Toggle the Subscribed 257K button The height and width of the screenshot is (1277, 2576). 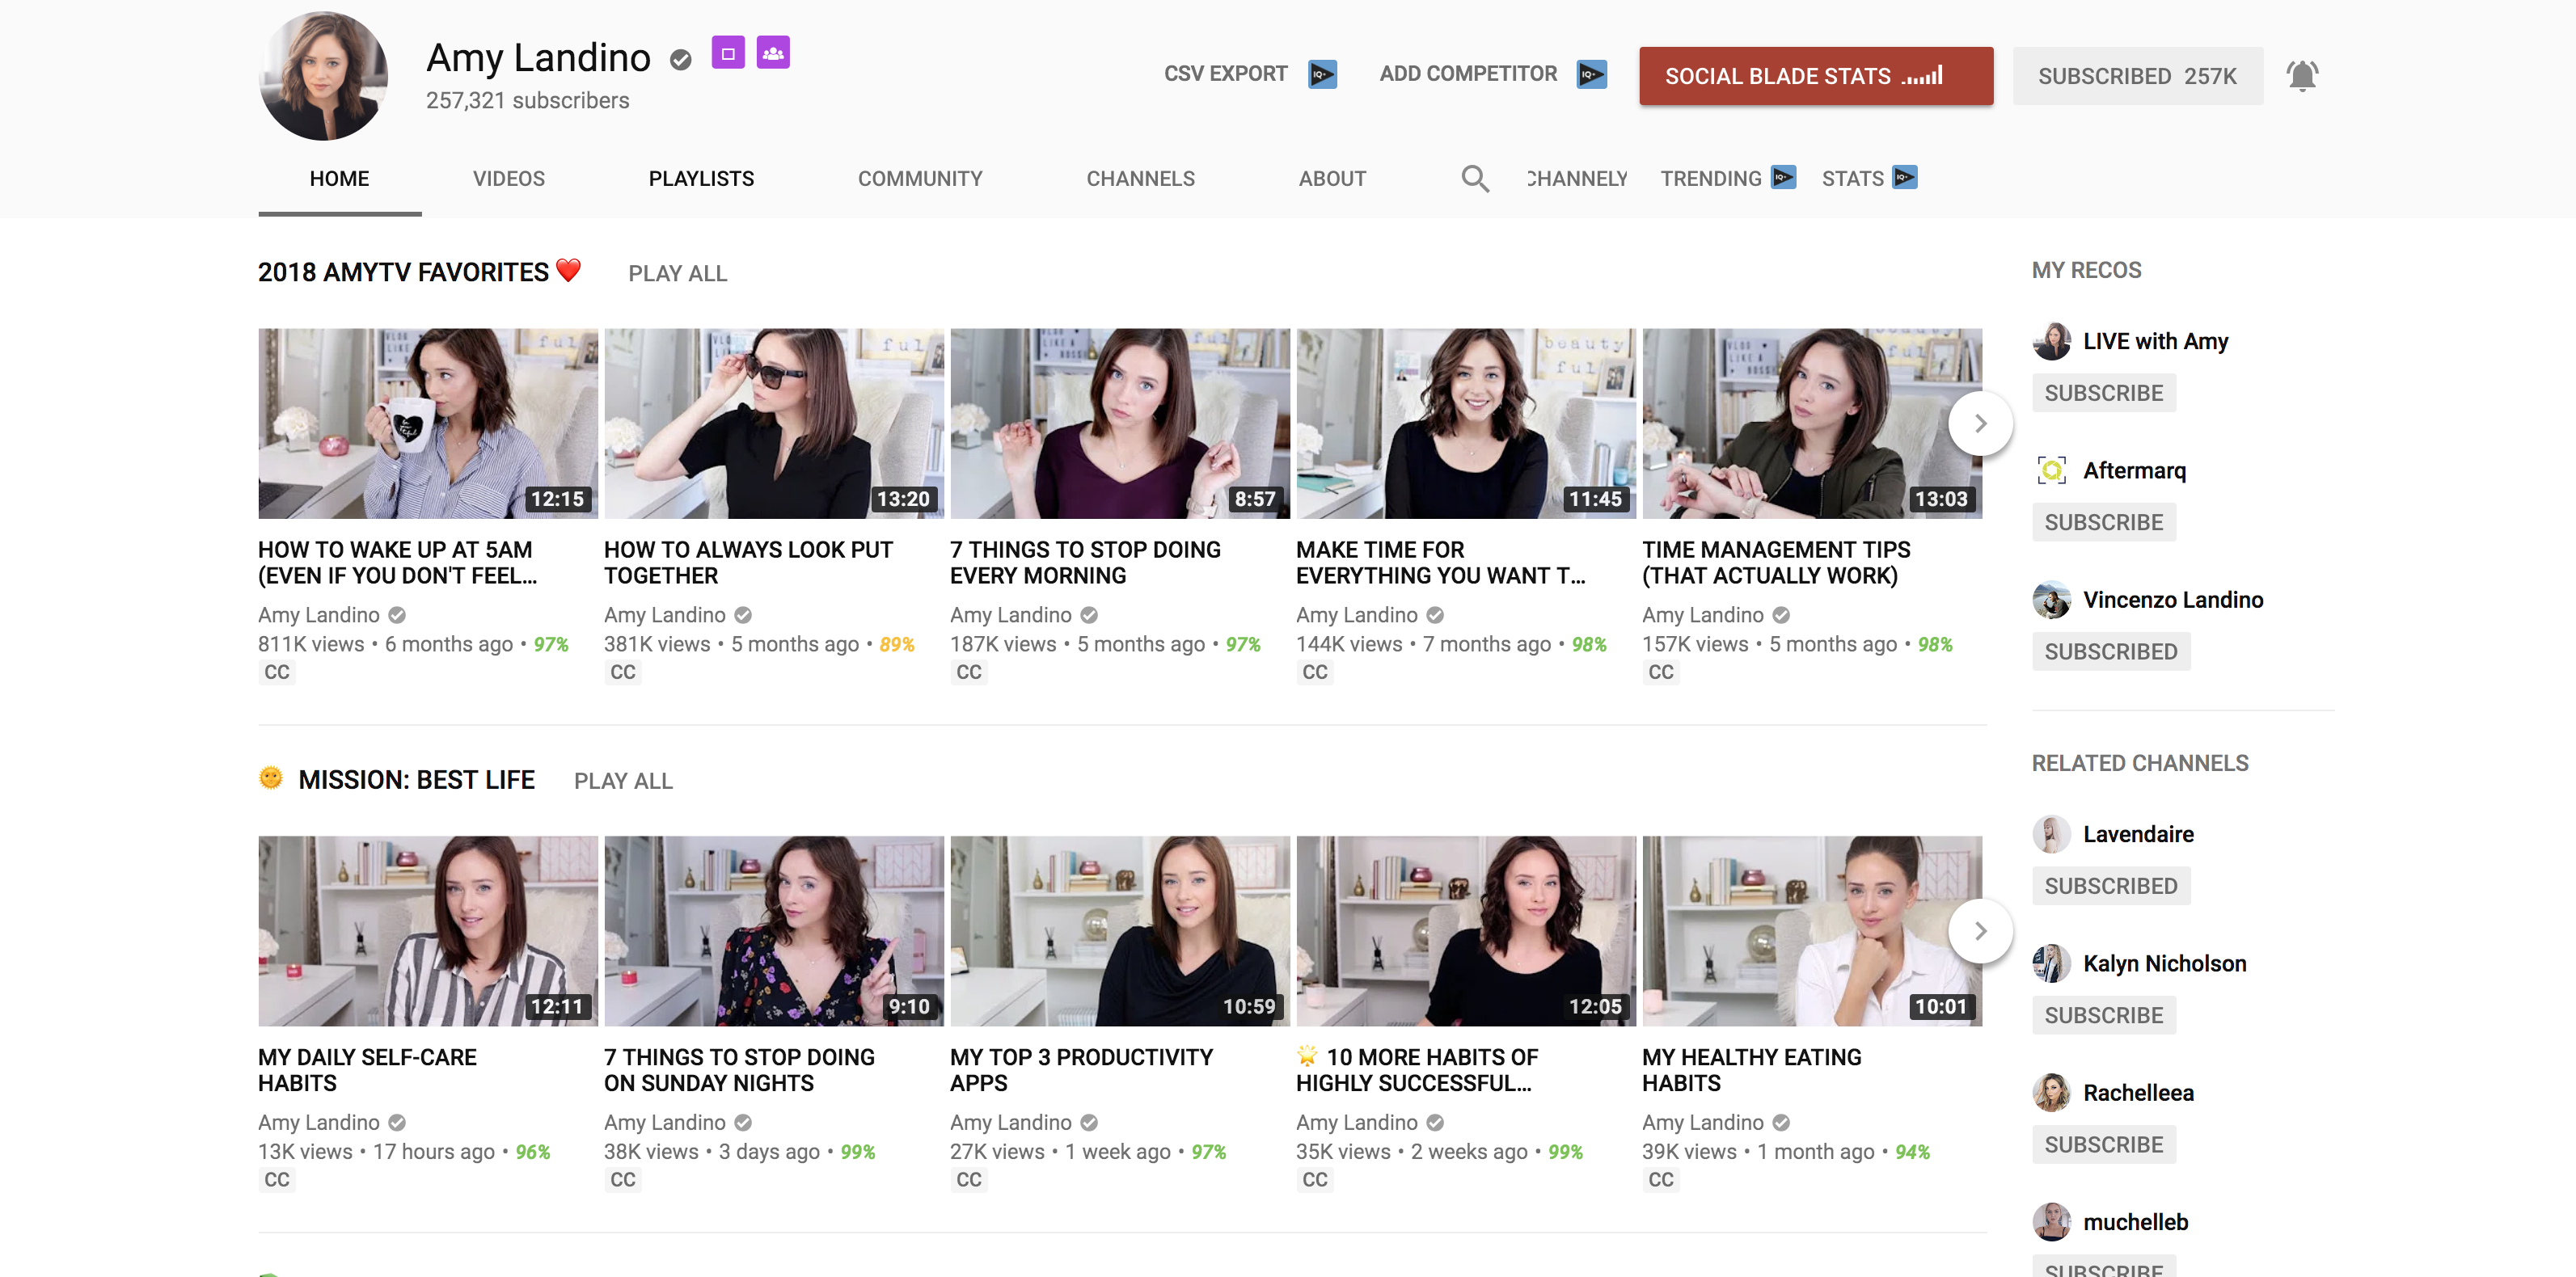tap(2137, 76)
